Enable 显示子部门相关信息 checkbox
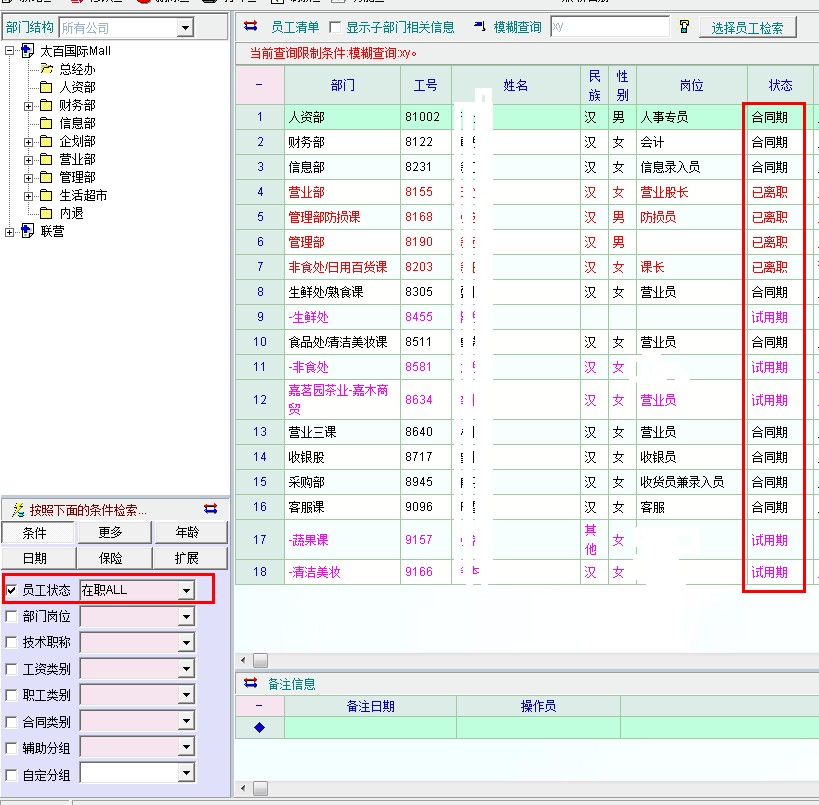The height and width of the screenshot is (805, 819). 335,28
